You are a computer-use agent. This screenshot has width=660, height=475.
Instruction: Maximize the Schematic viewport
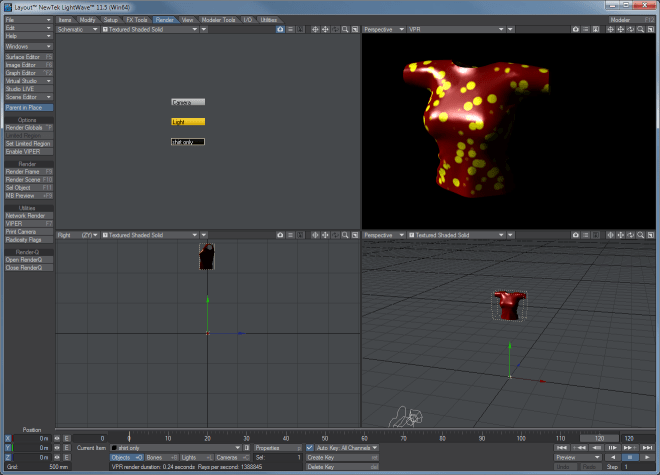[x=355, y=29]
